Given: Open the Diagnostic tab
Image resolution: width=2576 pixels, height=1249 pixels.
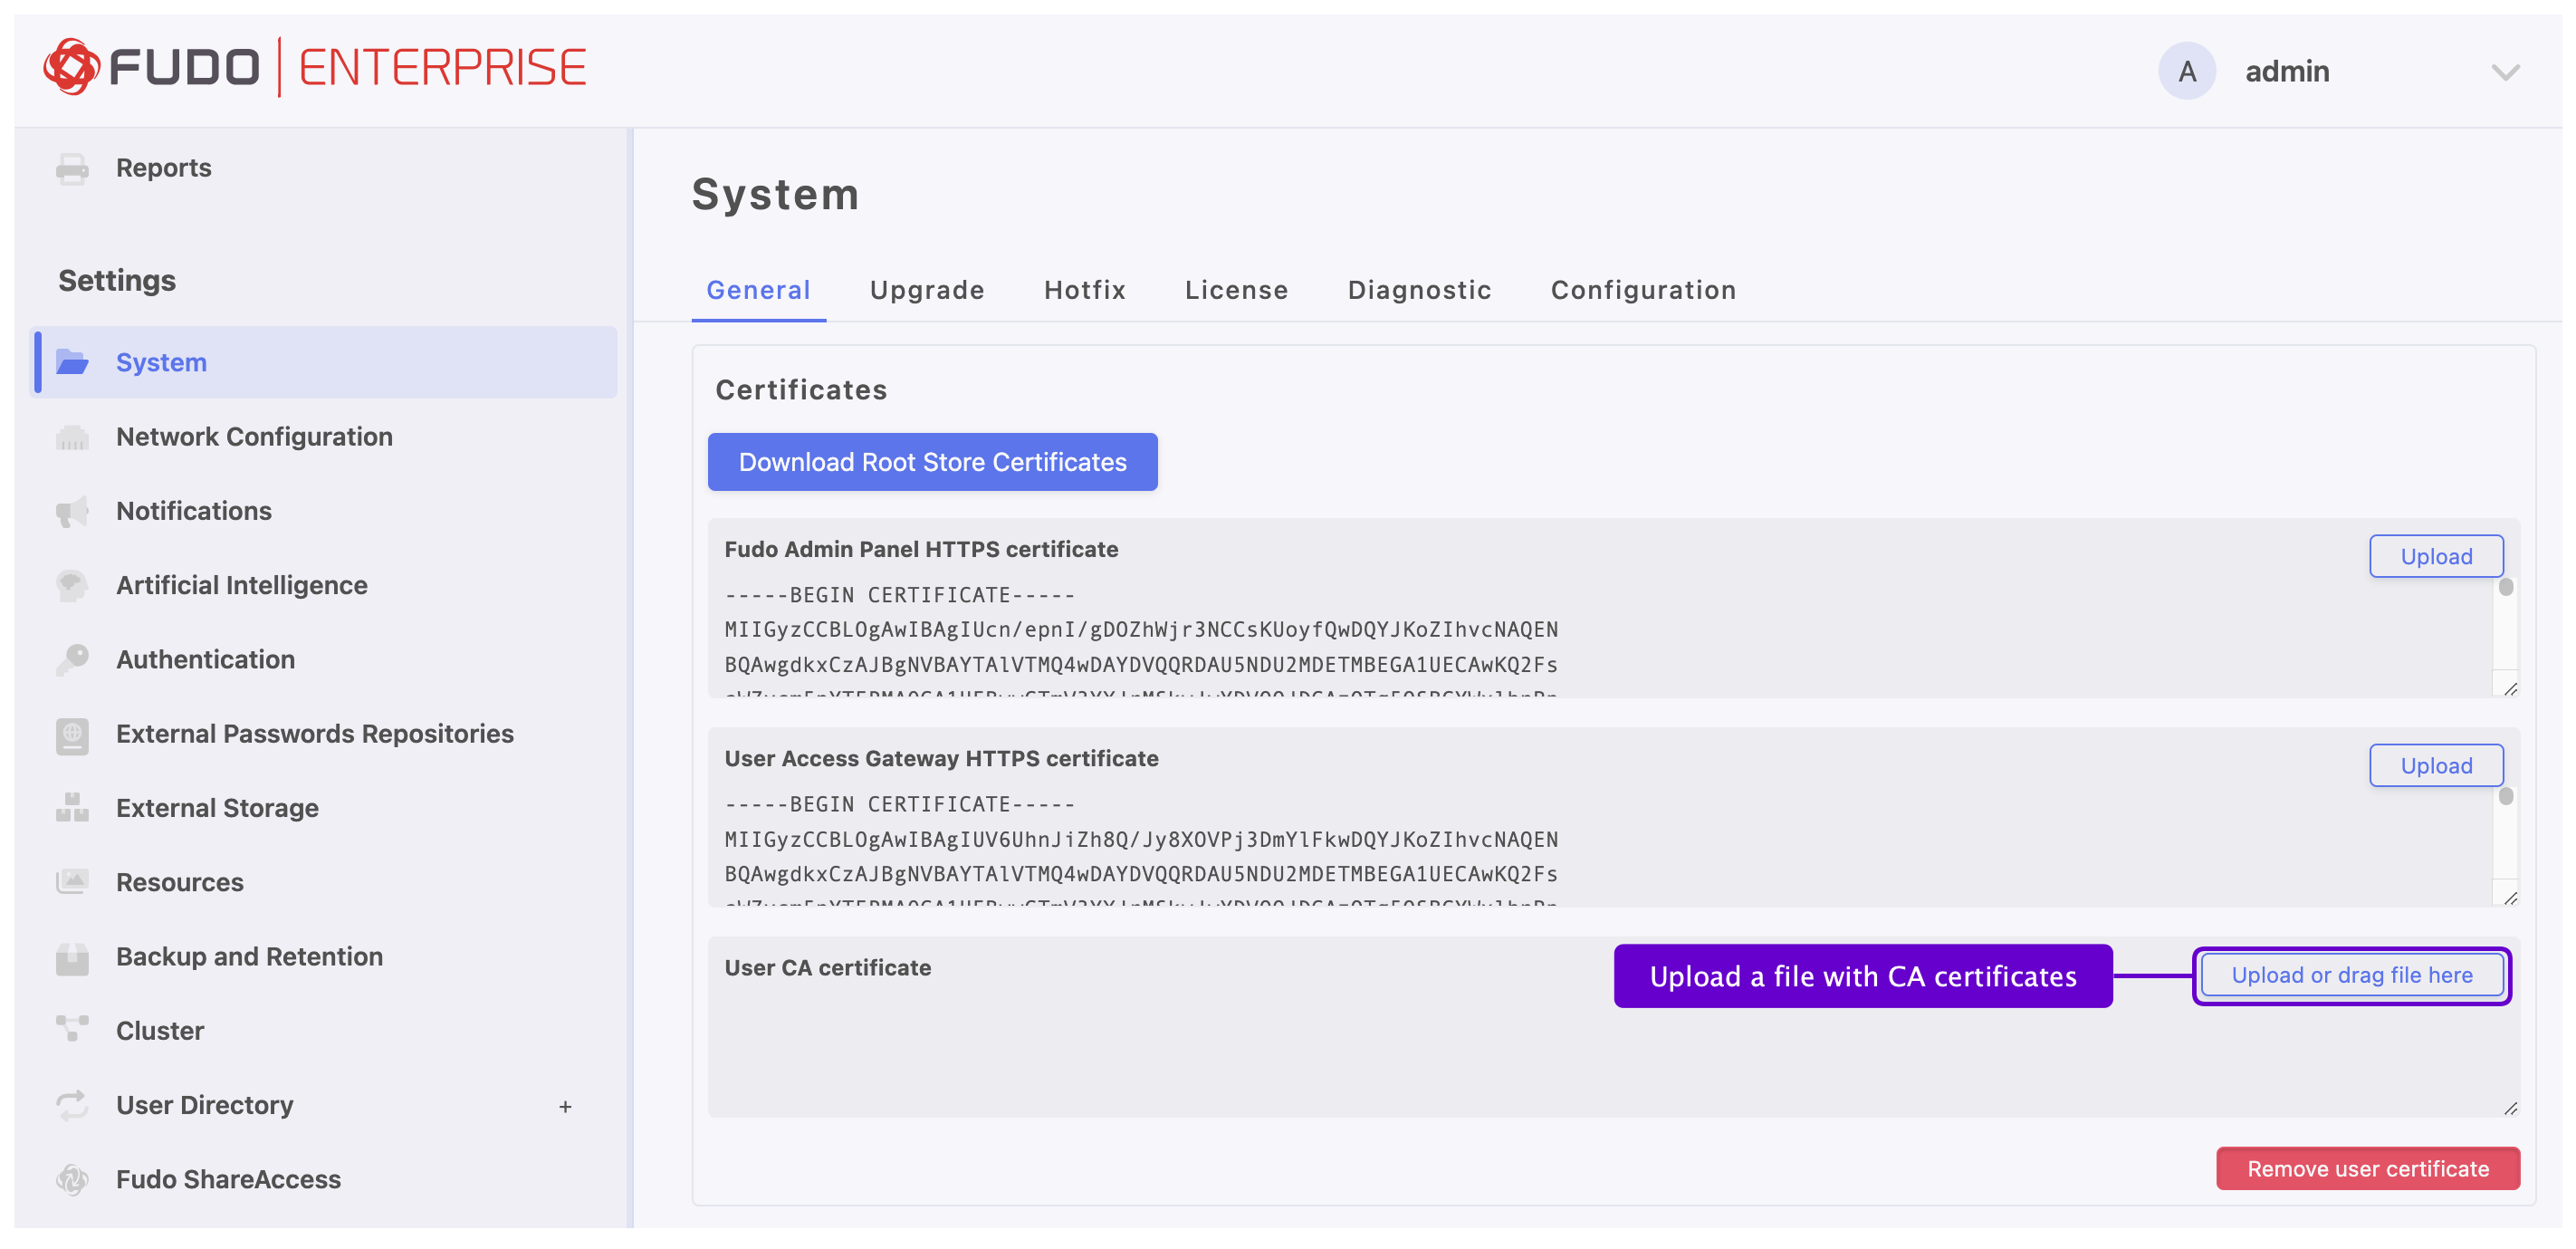Looking at the screenshot, I should [1418, 290].
